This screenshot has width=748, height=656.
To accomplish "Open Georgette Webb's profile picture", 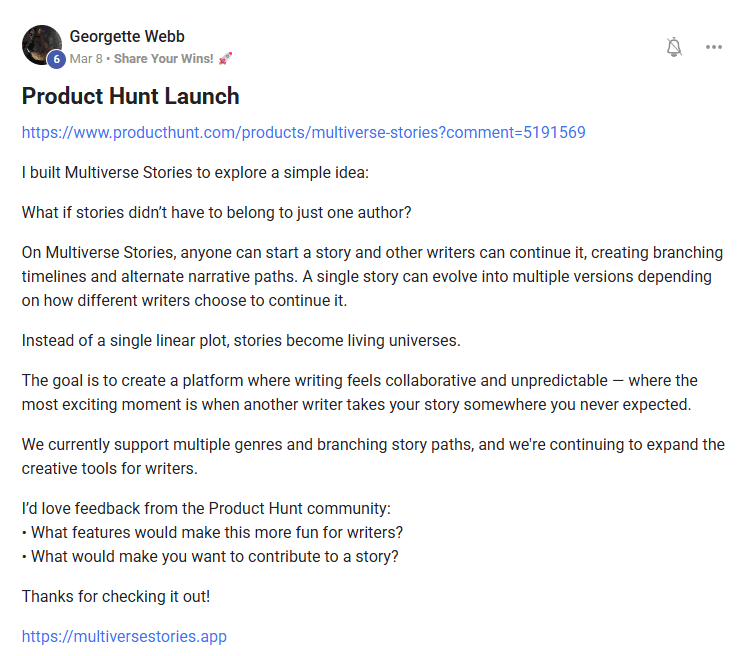I will click(x=42, y=45).
